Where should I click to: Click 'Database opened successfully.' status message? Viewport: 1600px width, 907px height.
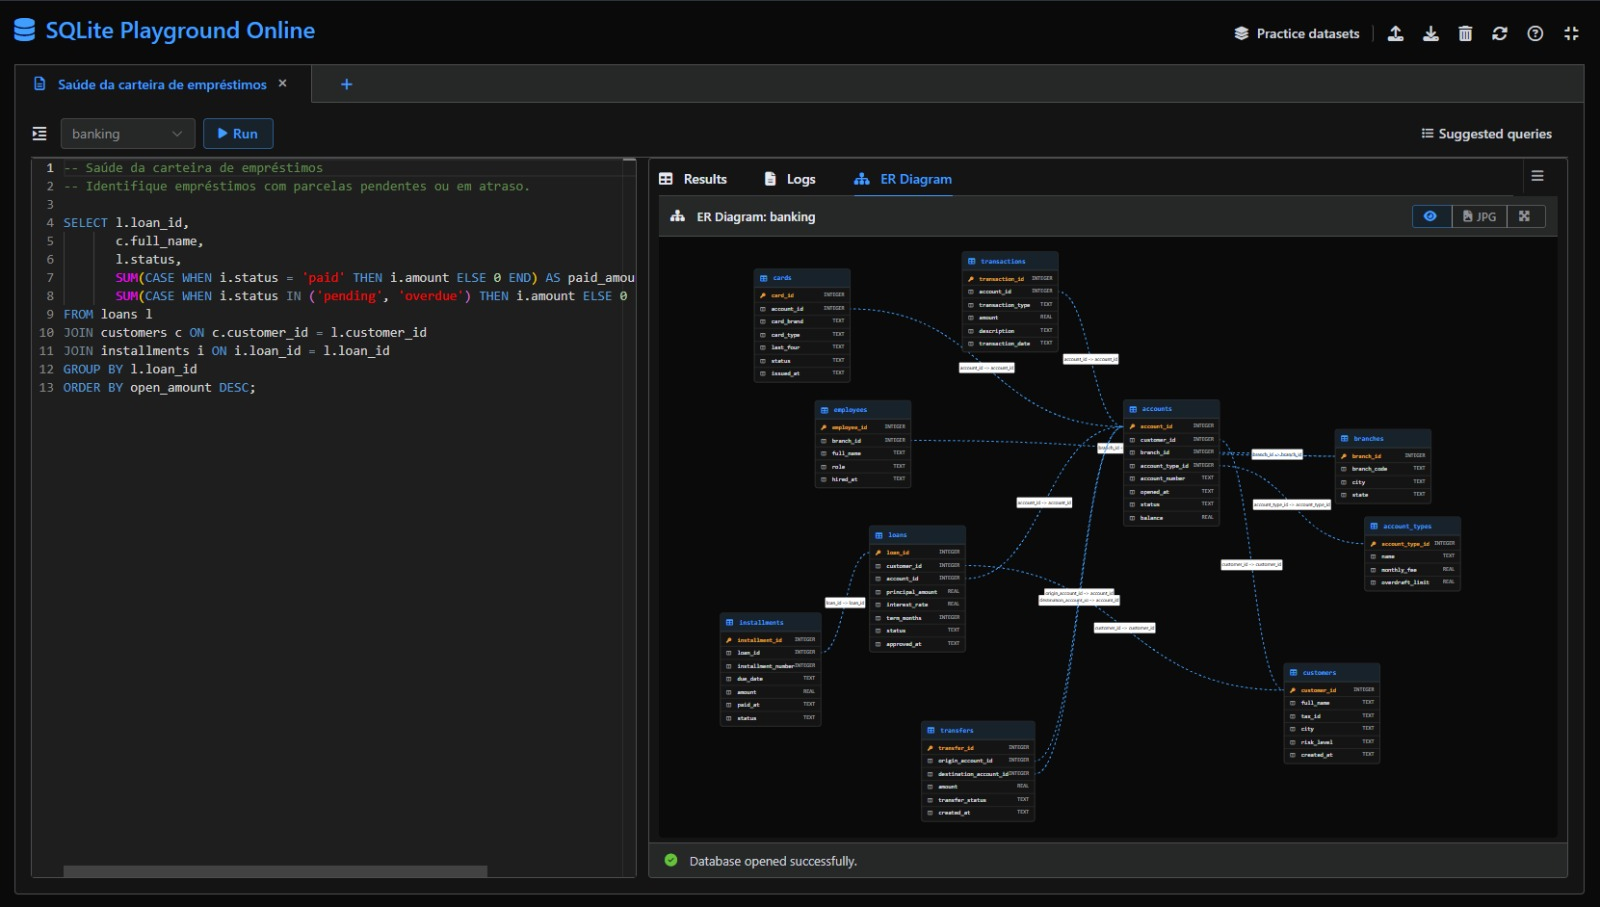[x=772, y=861]
